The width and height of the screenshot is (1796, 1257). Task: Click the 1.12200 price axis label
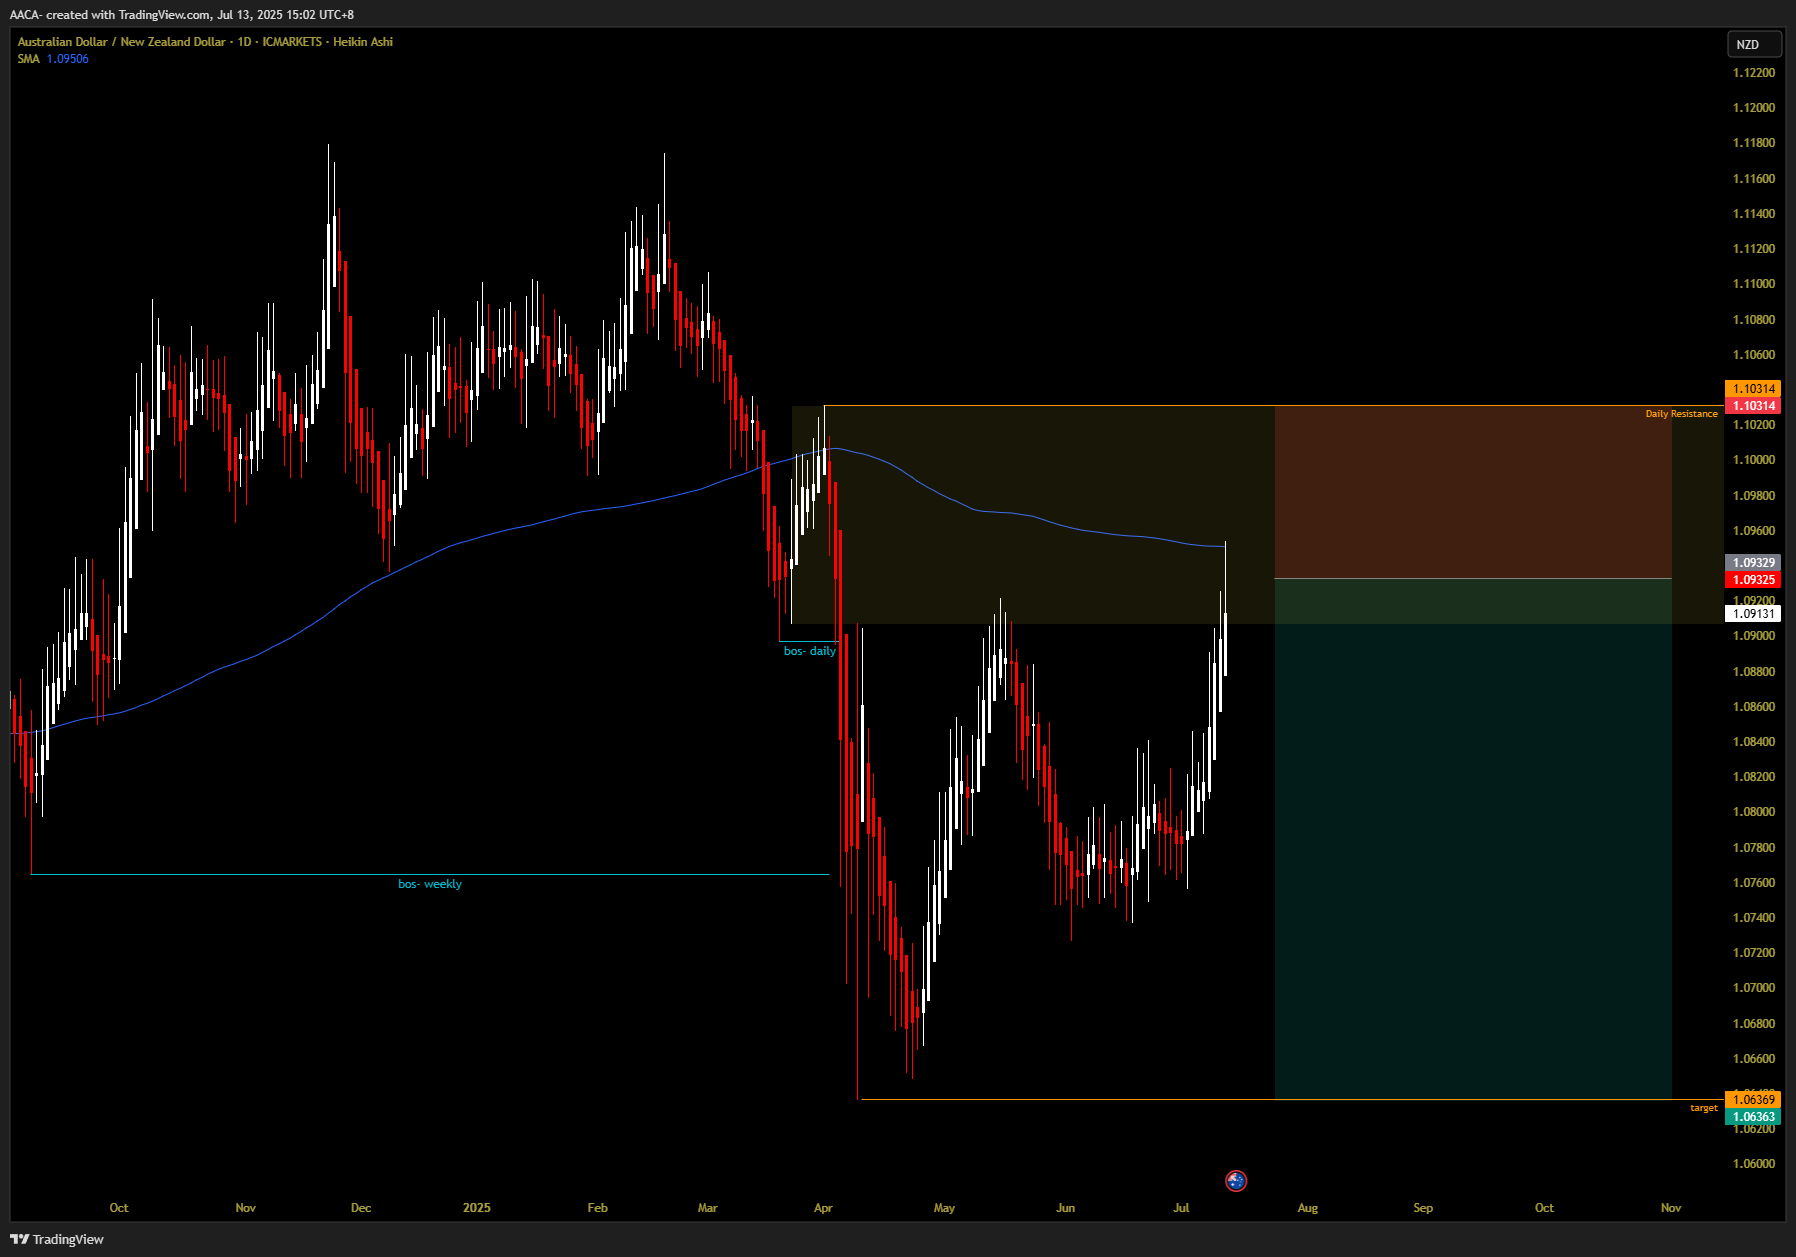click(x=1754, y=73)
